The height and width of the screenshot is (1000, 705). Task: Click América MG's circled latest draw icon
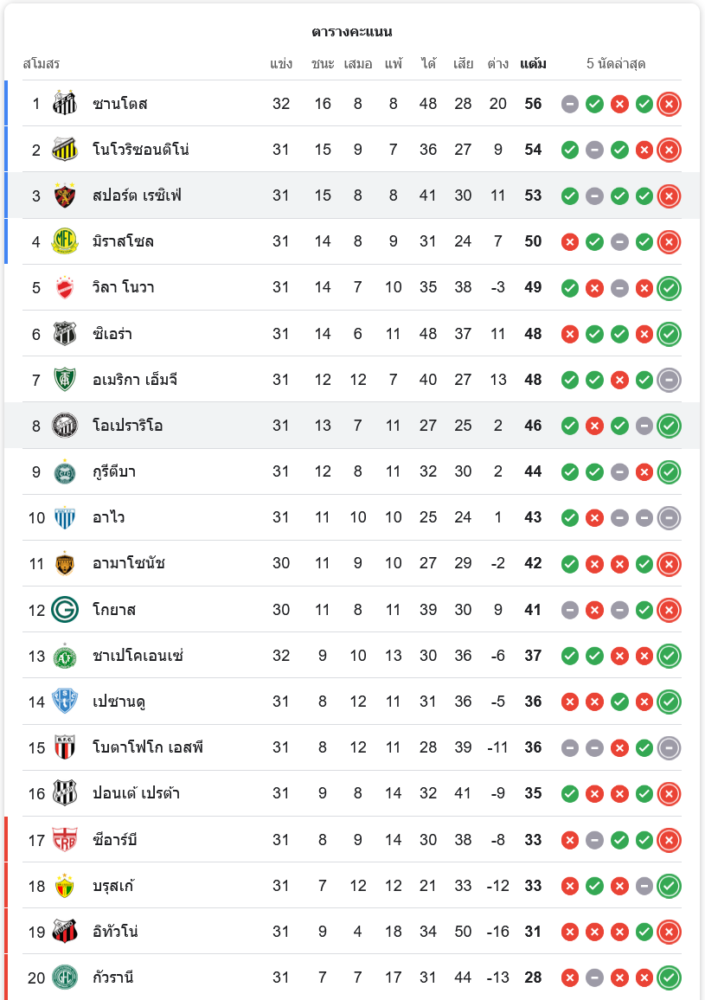(x=669, y=379)
